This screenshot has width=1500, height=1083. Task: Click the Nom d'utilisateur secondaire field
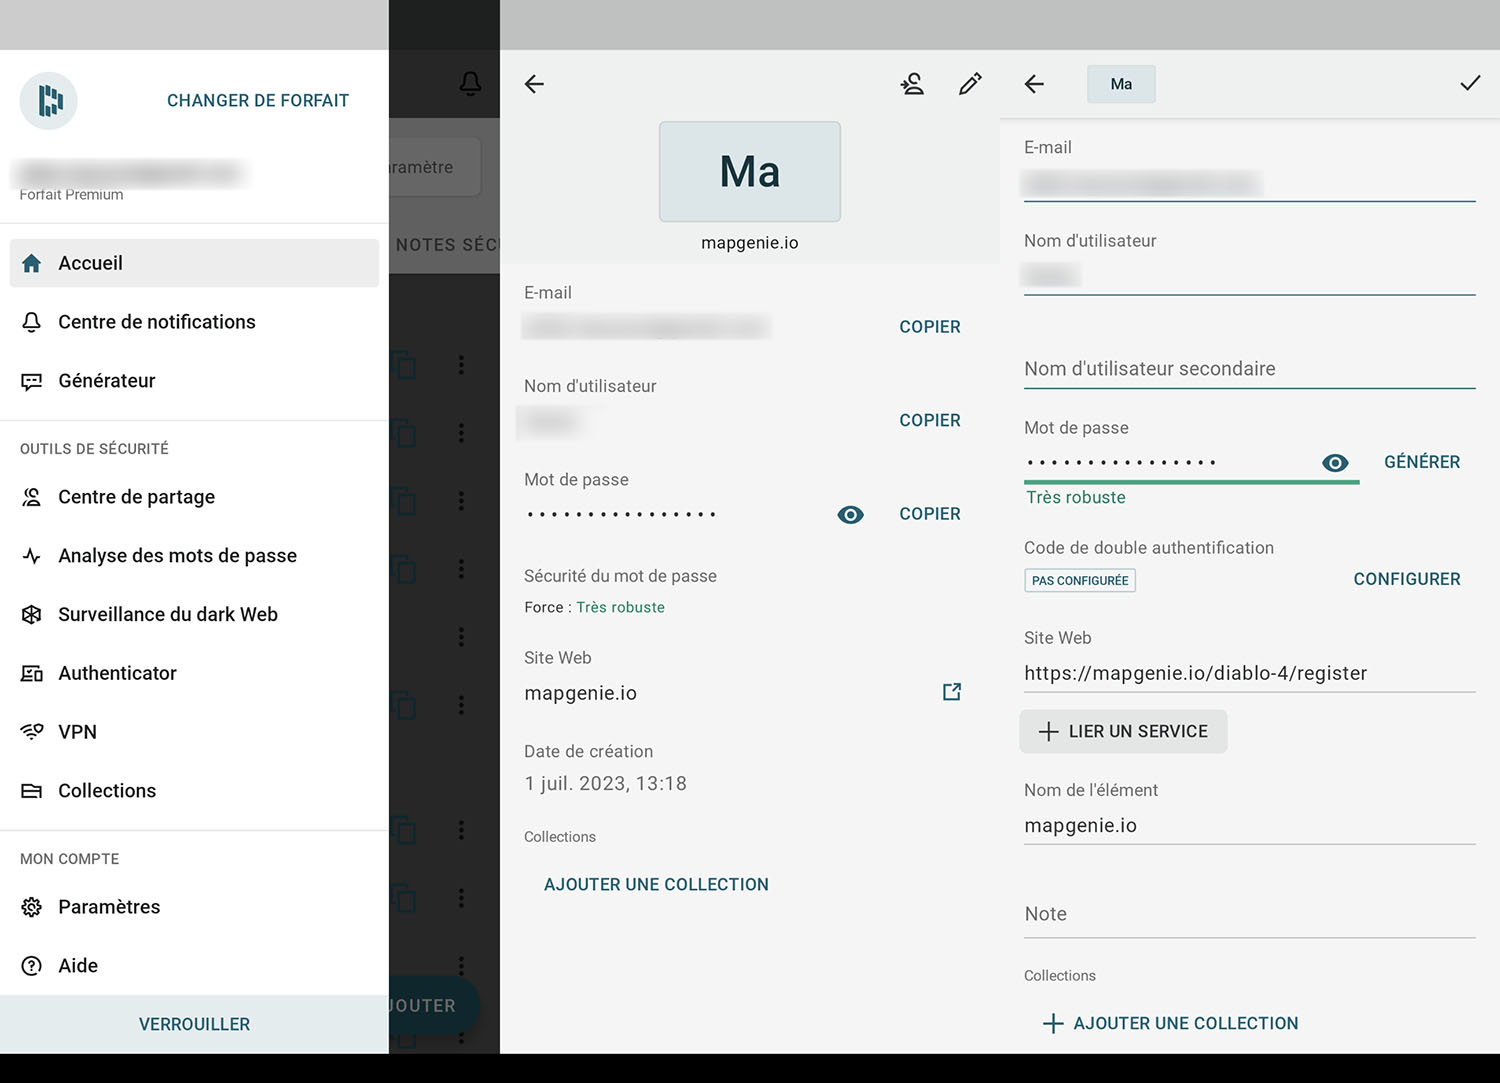click(x=1250, y=369)
